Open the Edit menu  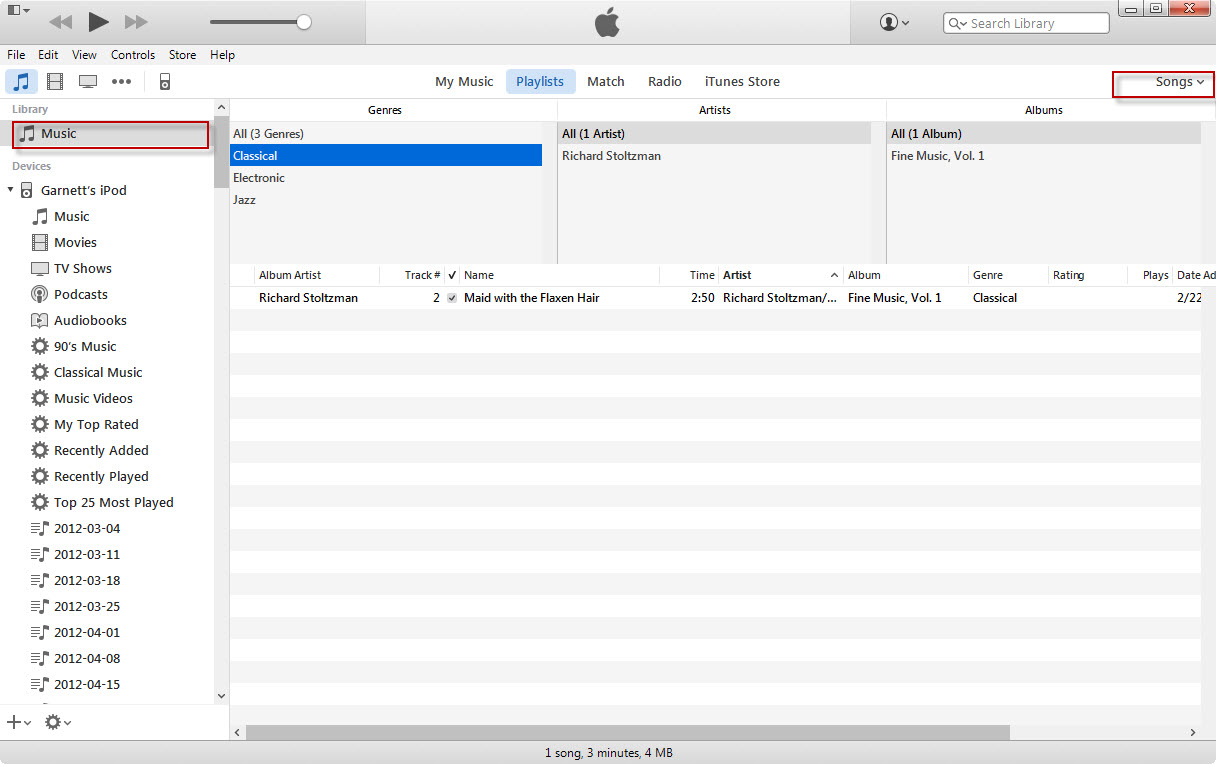click(48, 55)
